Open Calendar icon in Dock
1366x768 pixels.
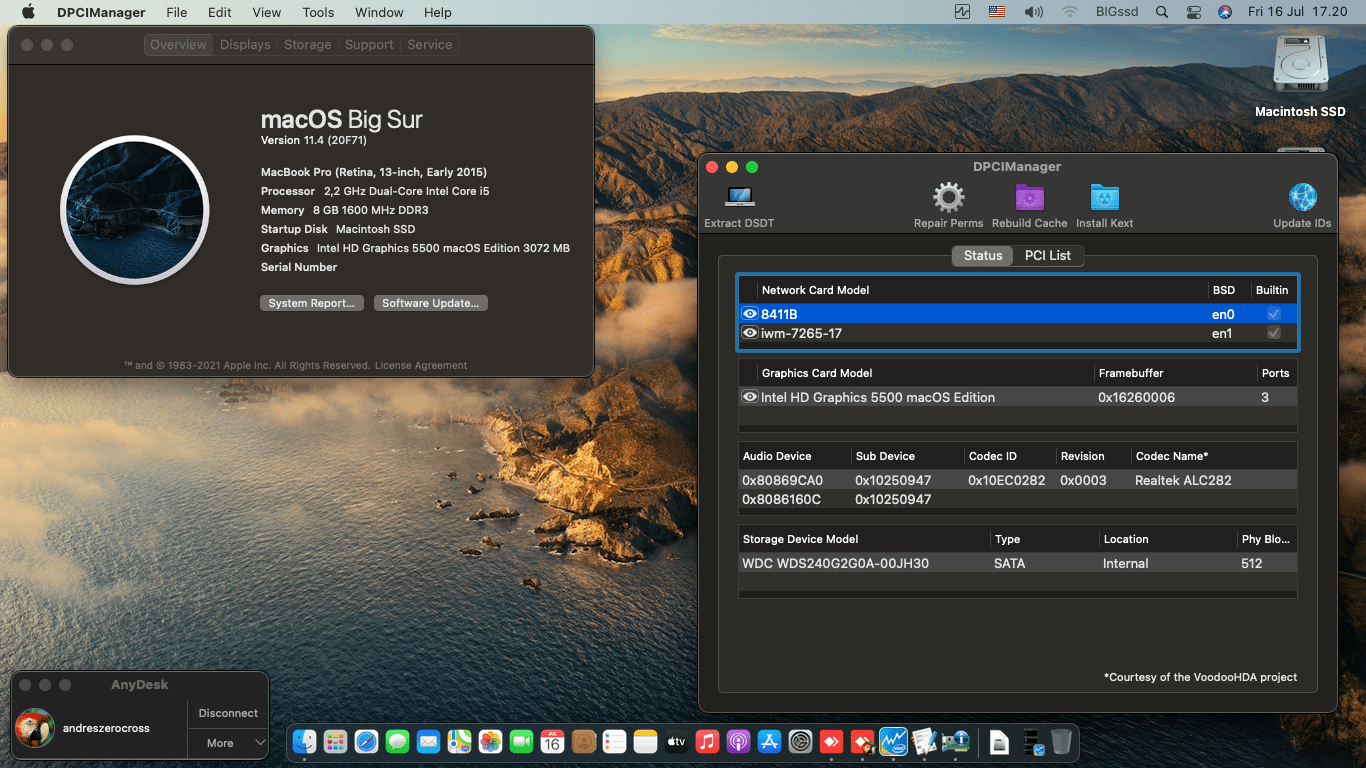[x=552, y=741]
